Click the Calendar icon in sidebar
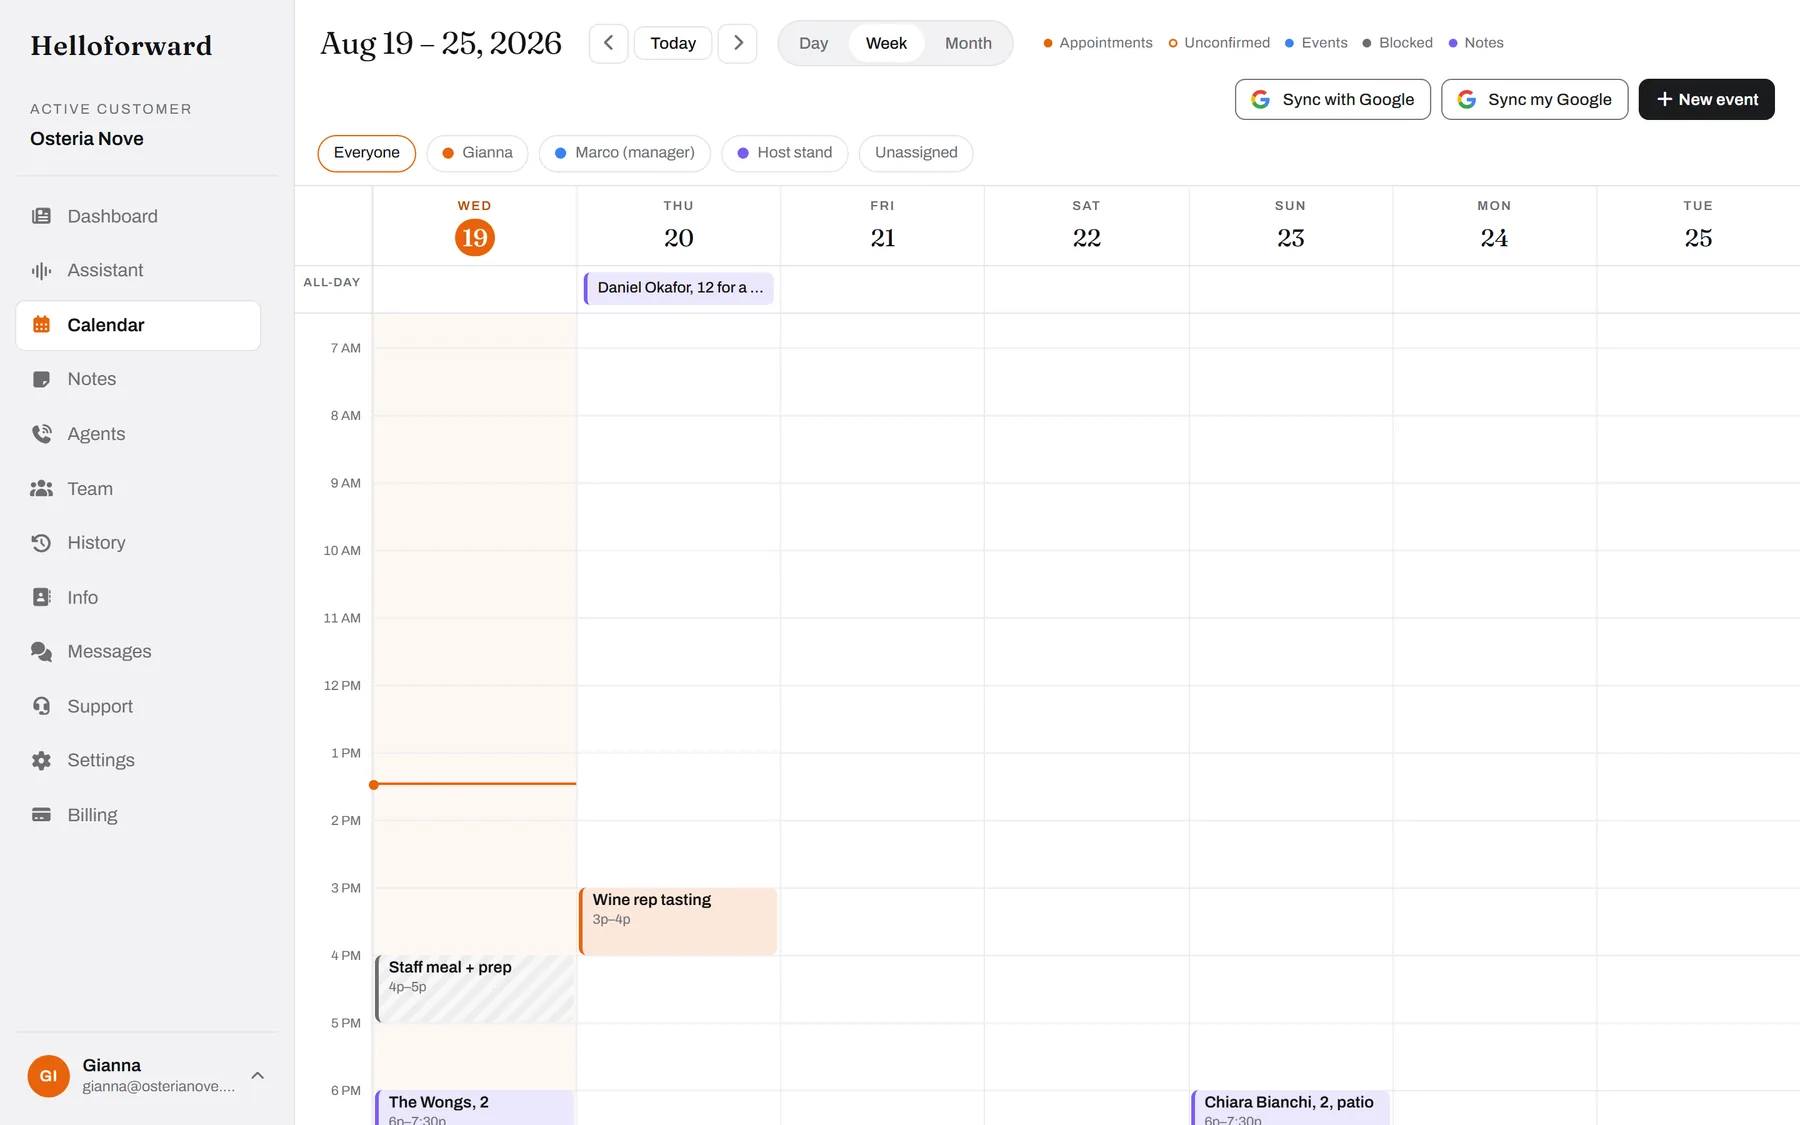This screenshot has height=1125, width=1800. point(41,325)
